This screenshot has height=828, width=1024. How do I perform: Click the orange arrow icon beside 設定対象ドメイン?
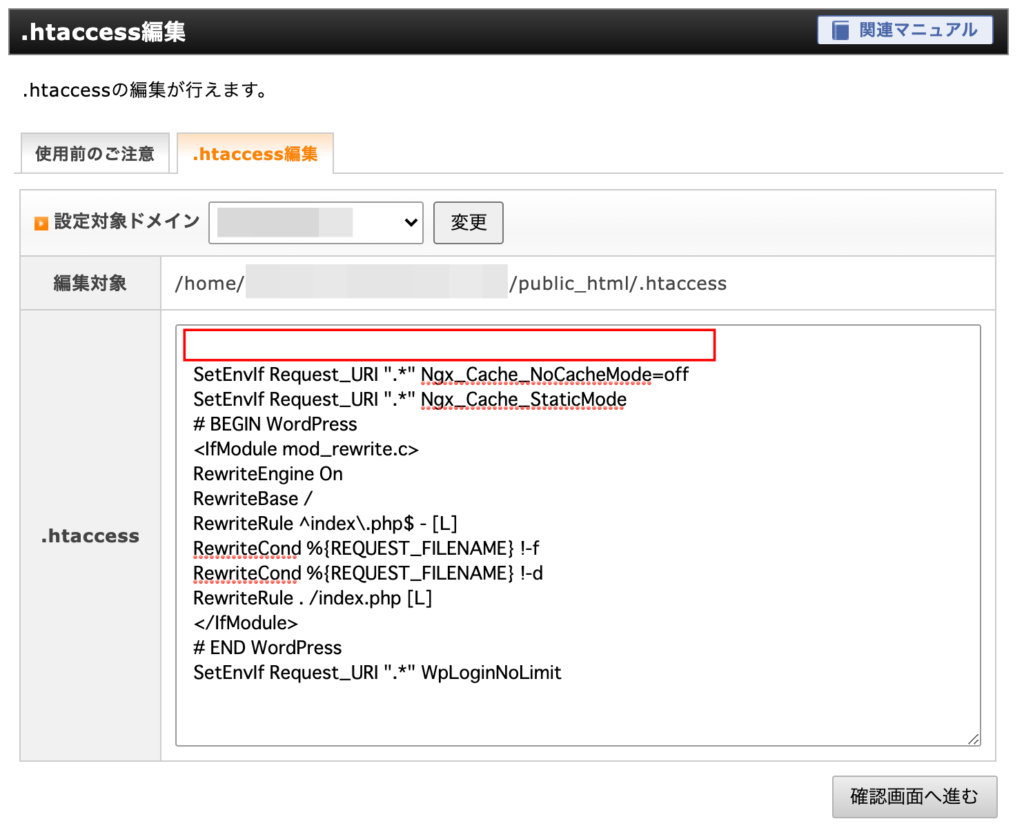click(41, 222)
